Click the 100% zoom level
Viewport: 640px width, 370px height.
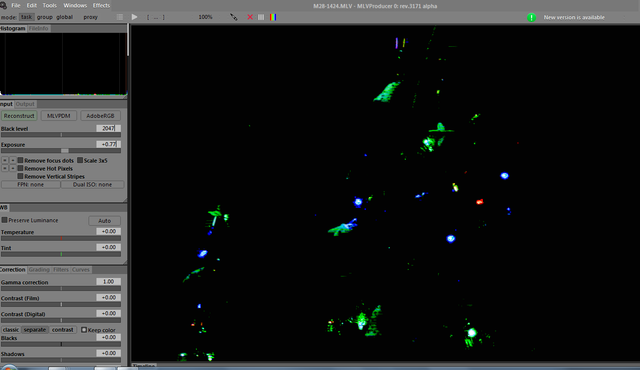point(205,17)
